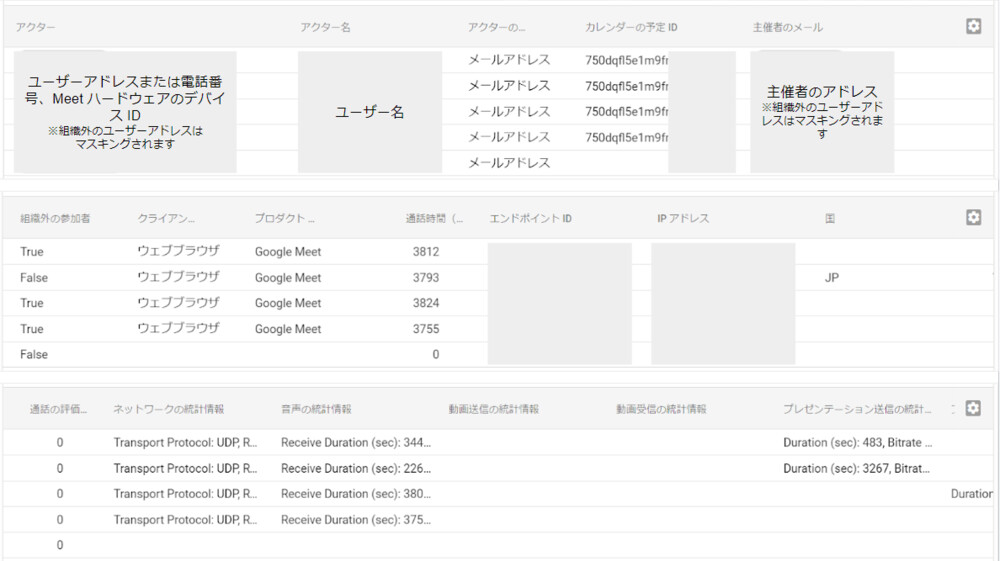Click the 音声の統計情報 column header
The image size is (1000, 561).
(316, 409)
